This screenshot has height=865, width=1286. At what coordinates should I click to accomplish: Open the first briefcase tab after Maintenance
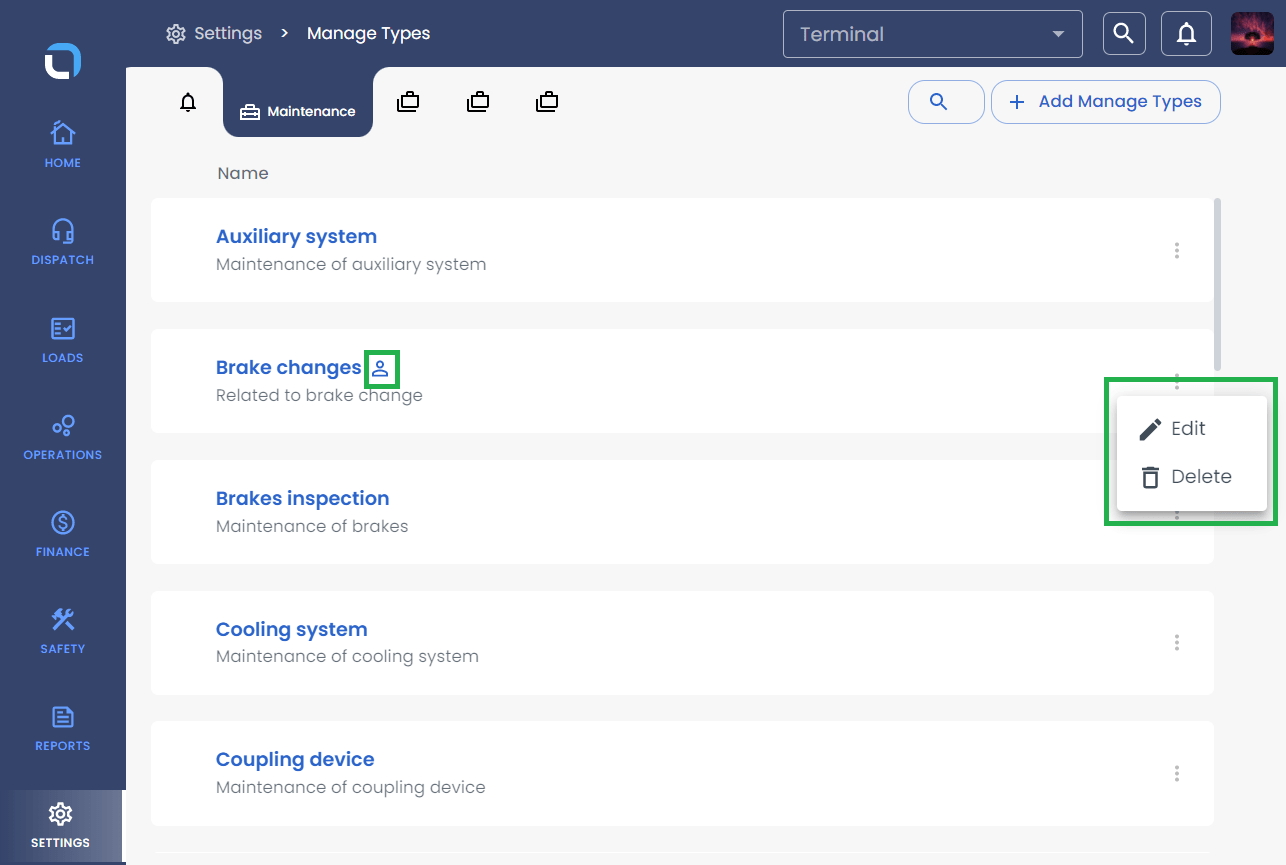[x=408, y=101]
